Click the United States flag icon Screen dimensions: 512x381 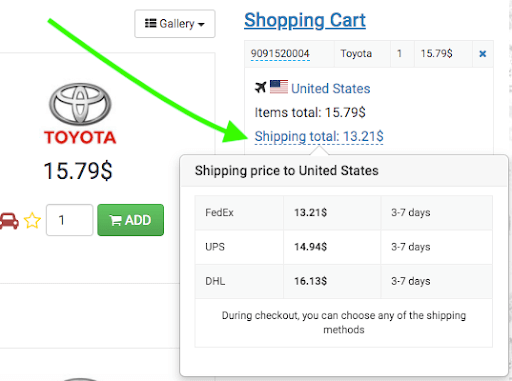click(x=279, y=87)
